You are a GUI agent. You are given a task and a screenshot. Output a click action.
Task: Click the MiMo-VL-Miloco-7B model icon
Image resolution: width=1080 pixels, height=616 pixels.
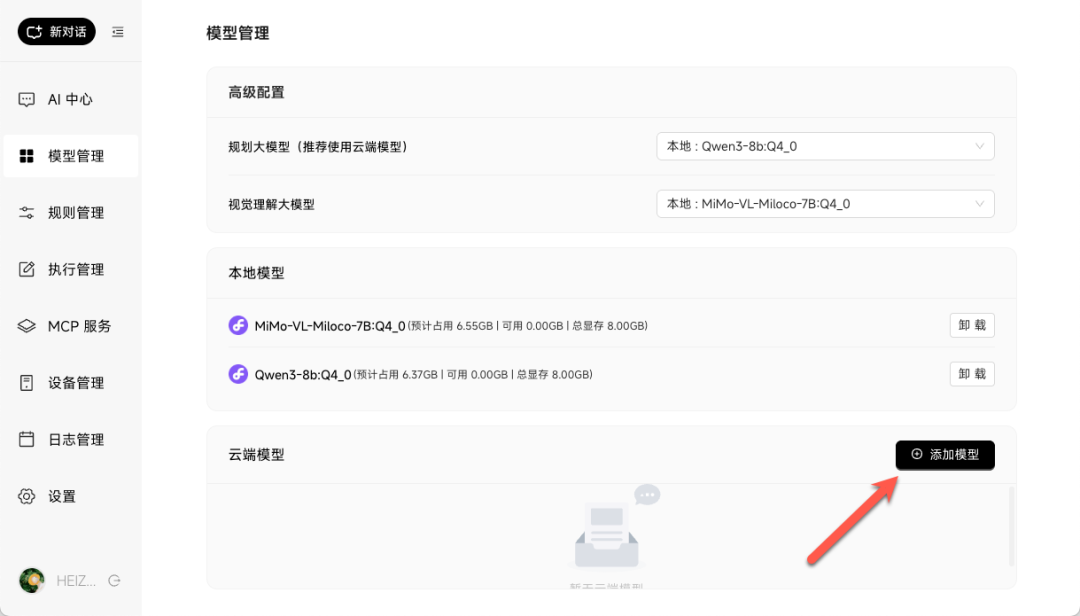pos(238,326)
